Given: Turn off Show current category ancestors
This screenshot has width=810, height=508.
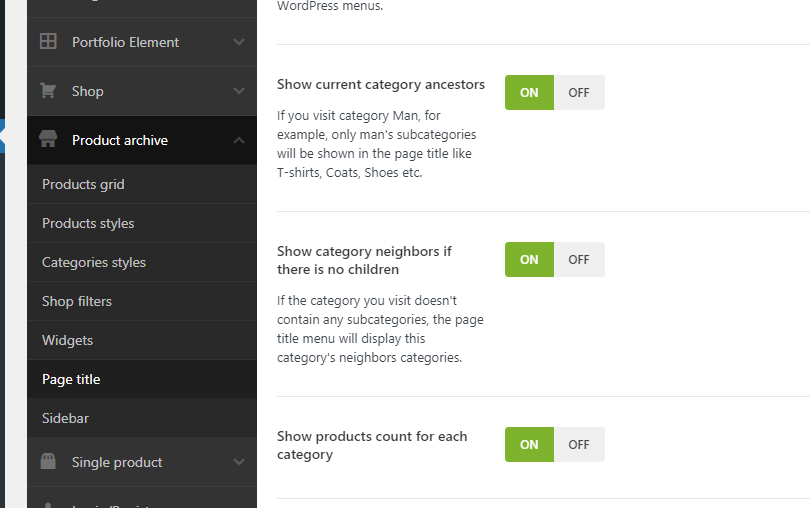Looking at the screenshot, I should (579, 93).
